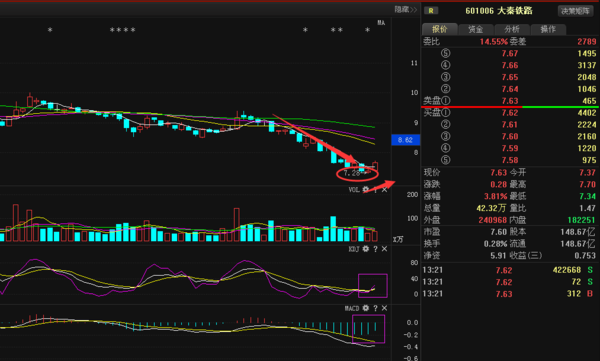Click the MA label on chart
The height and width of the screenshot is (361, 600).
[381, 23]
